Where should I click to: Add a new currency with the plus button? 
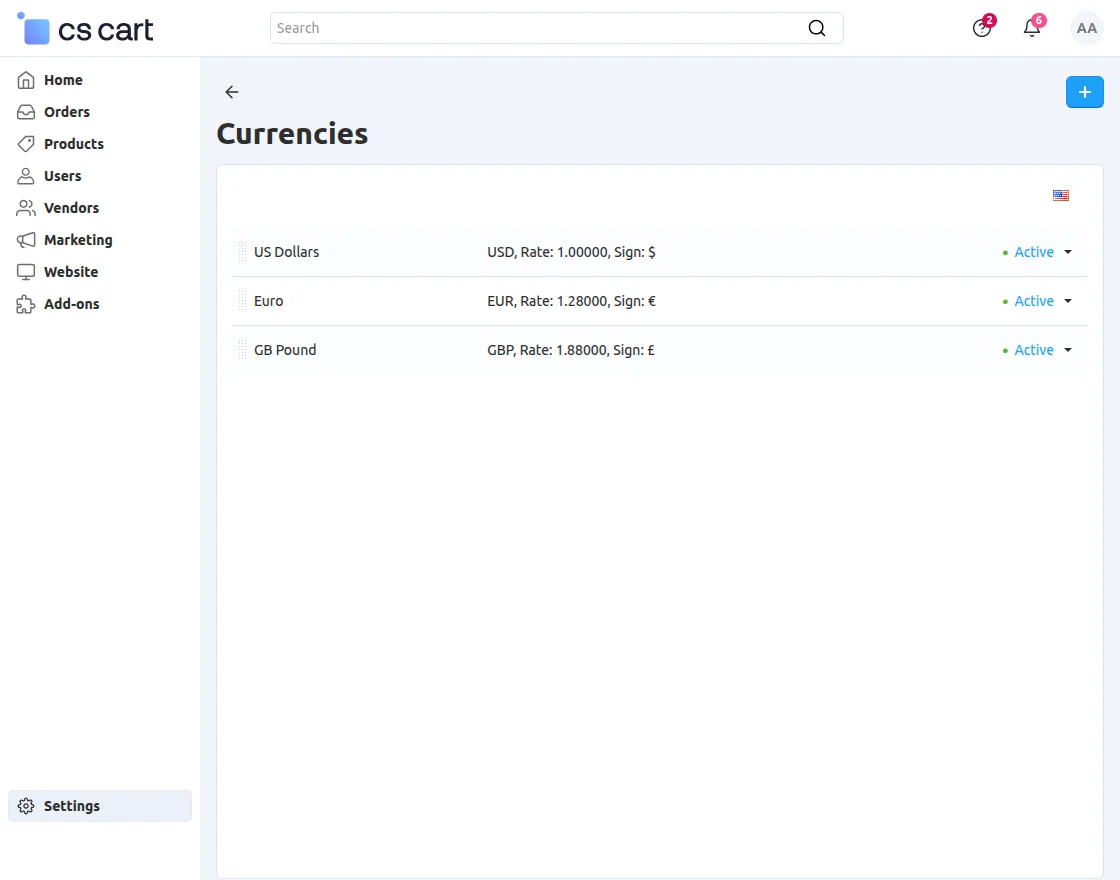point(1084,91)
